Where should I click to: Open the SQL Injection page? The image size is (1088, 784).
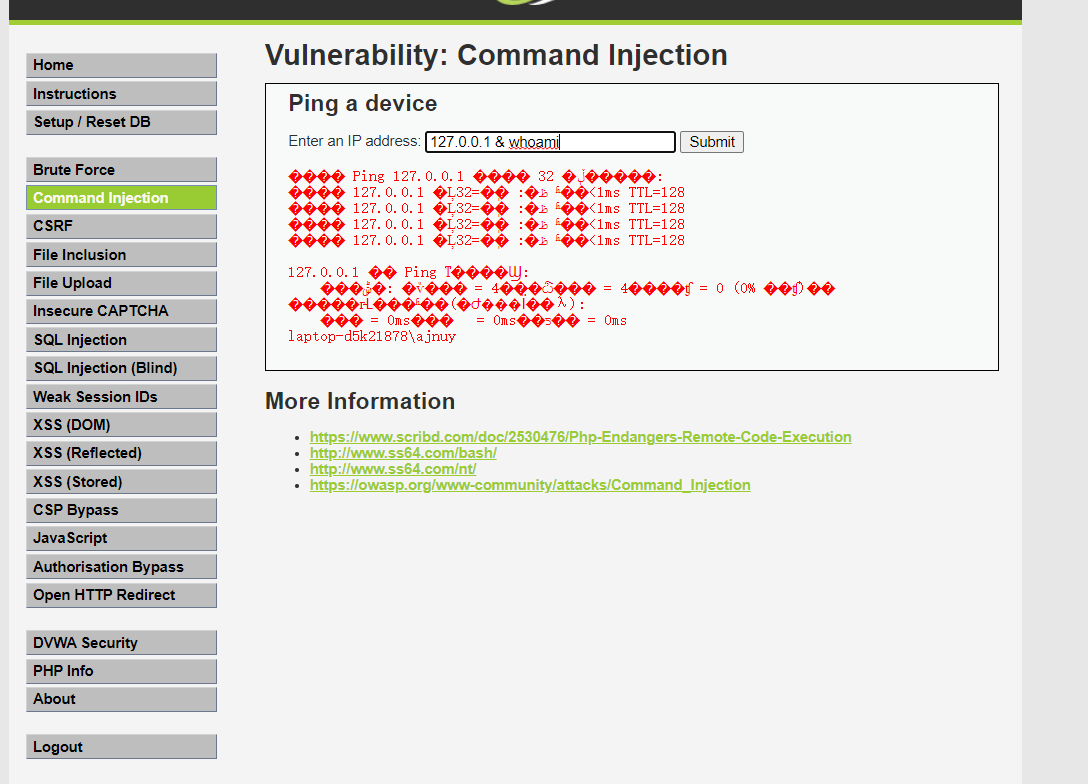point(121,340)
